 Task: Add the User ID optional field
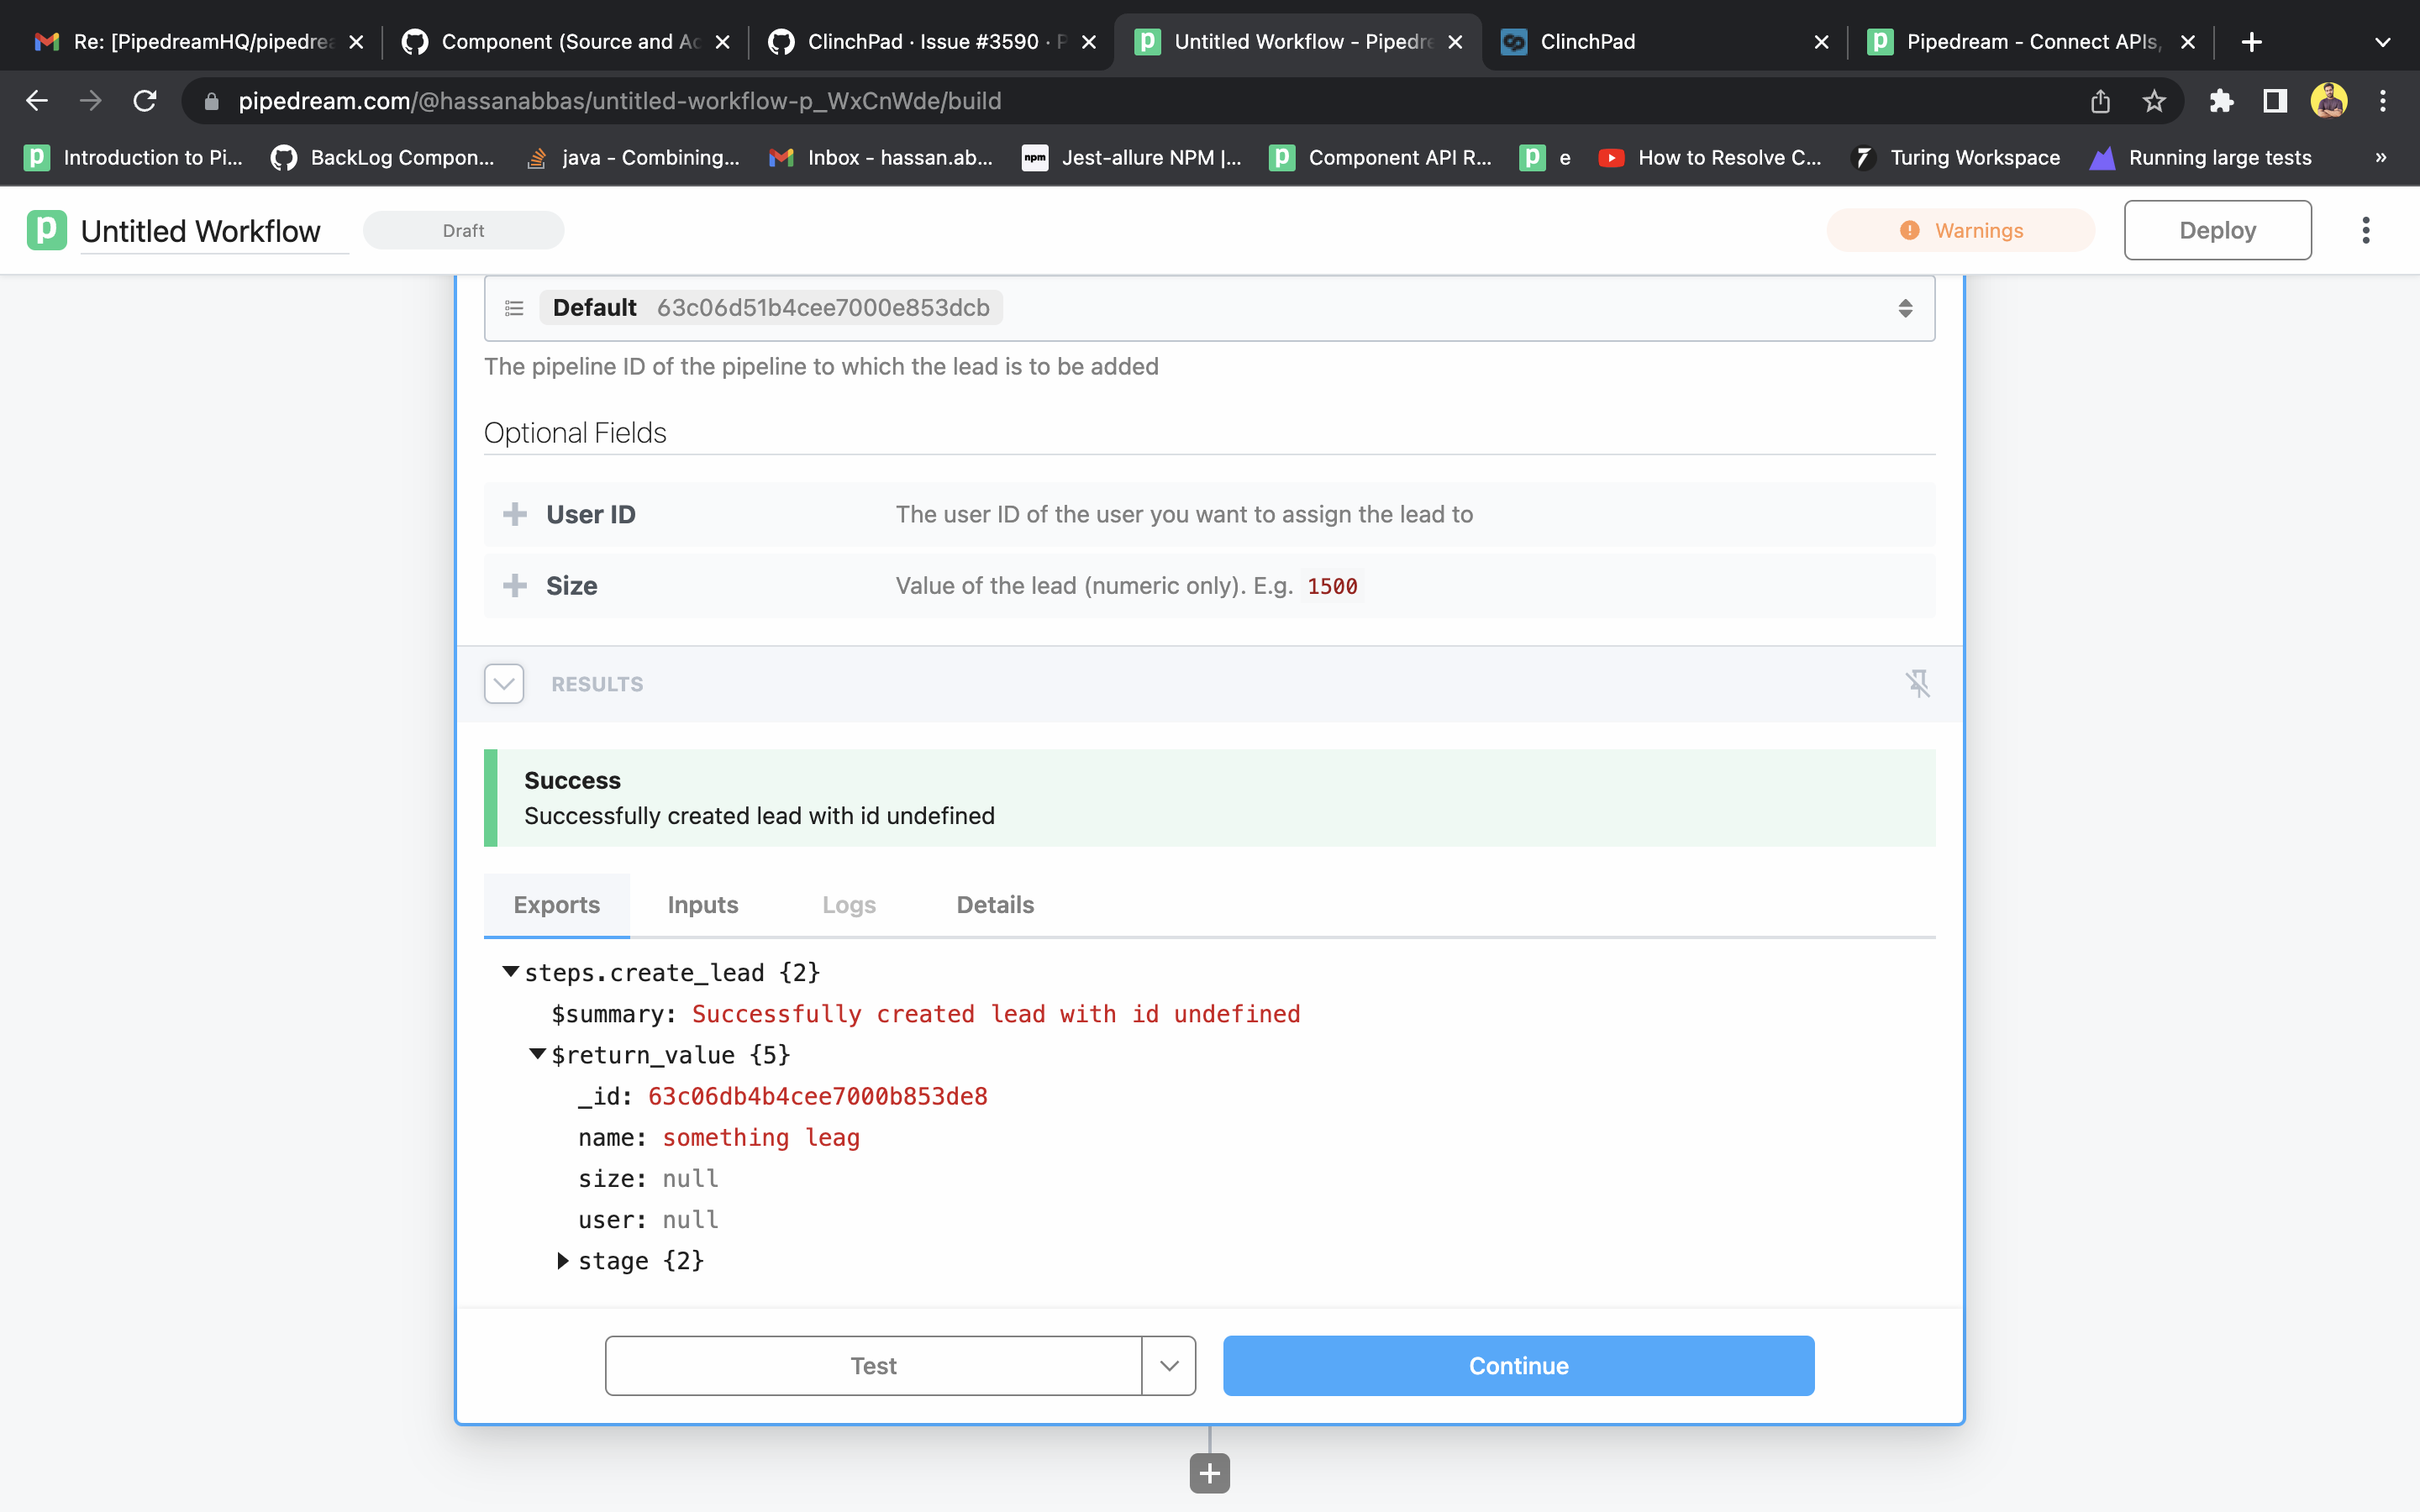pyautogui.click(x=515, y=514)
